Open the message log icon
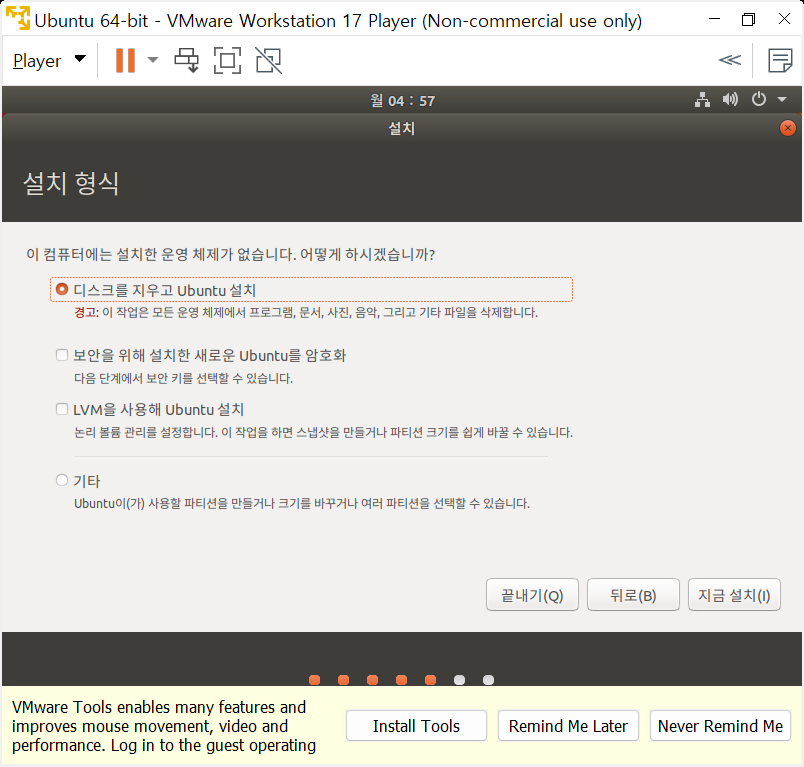The image size is (804, 767). pos(780,60)
